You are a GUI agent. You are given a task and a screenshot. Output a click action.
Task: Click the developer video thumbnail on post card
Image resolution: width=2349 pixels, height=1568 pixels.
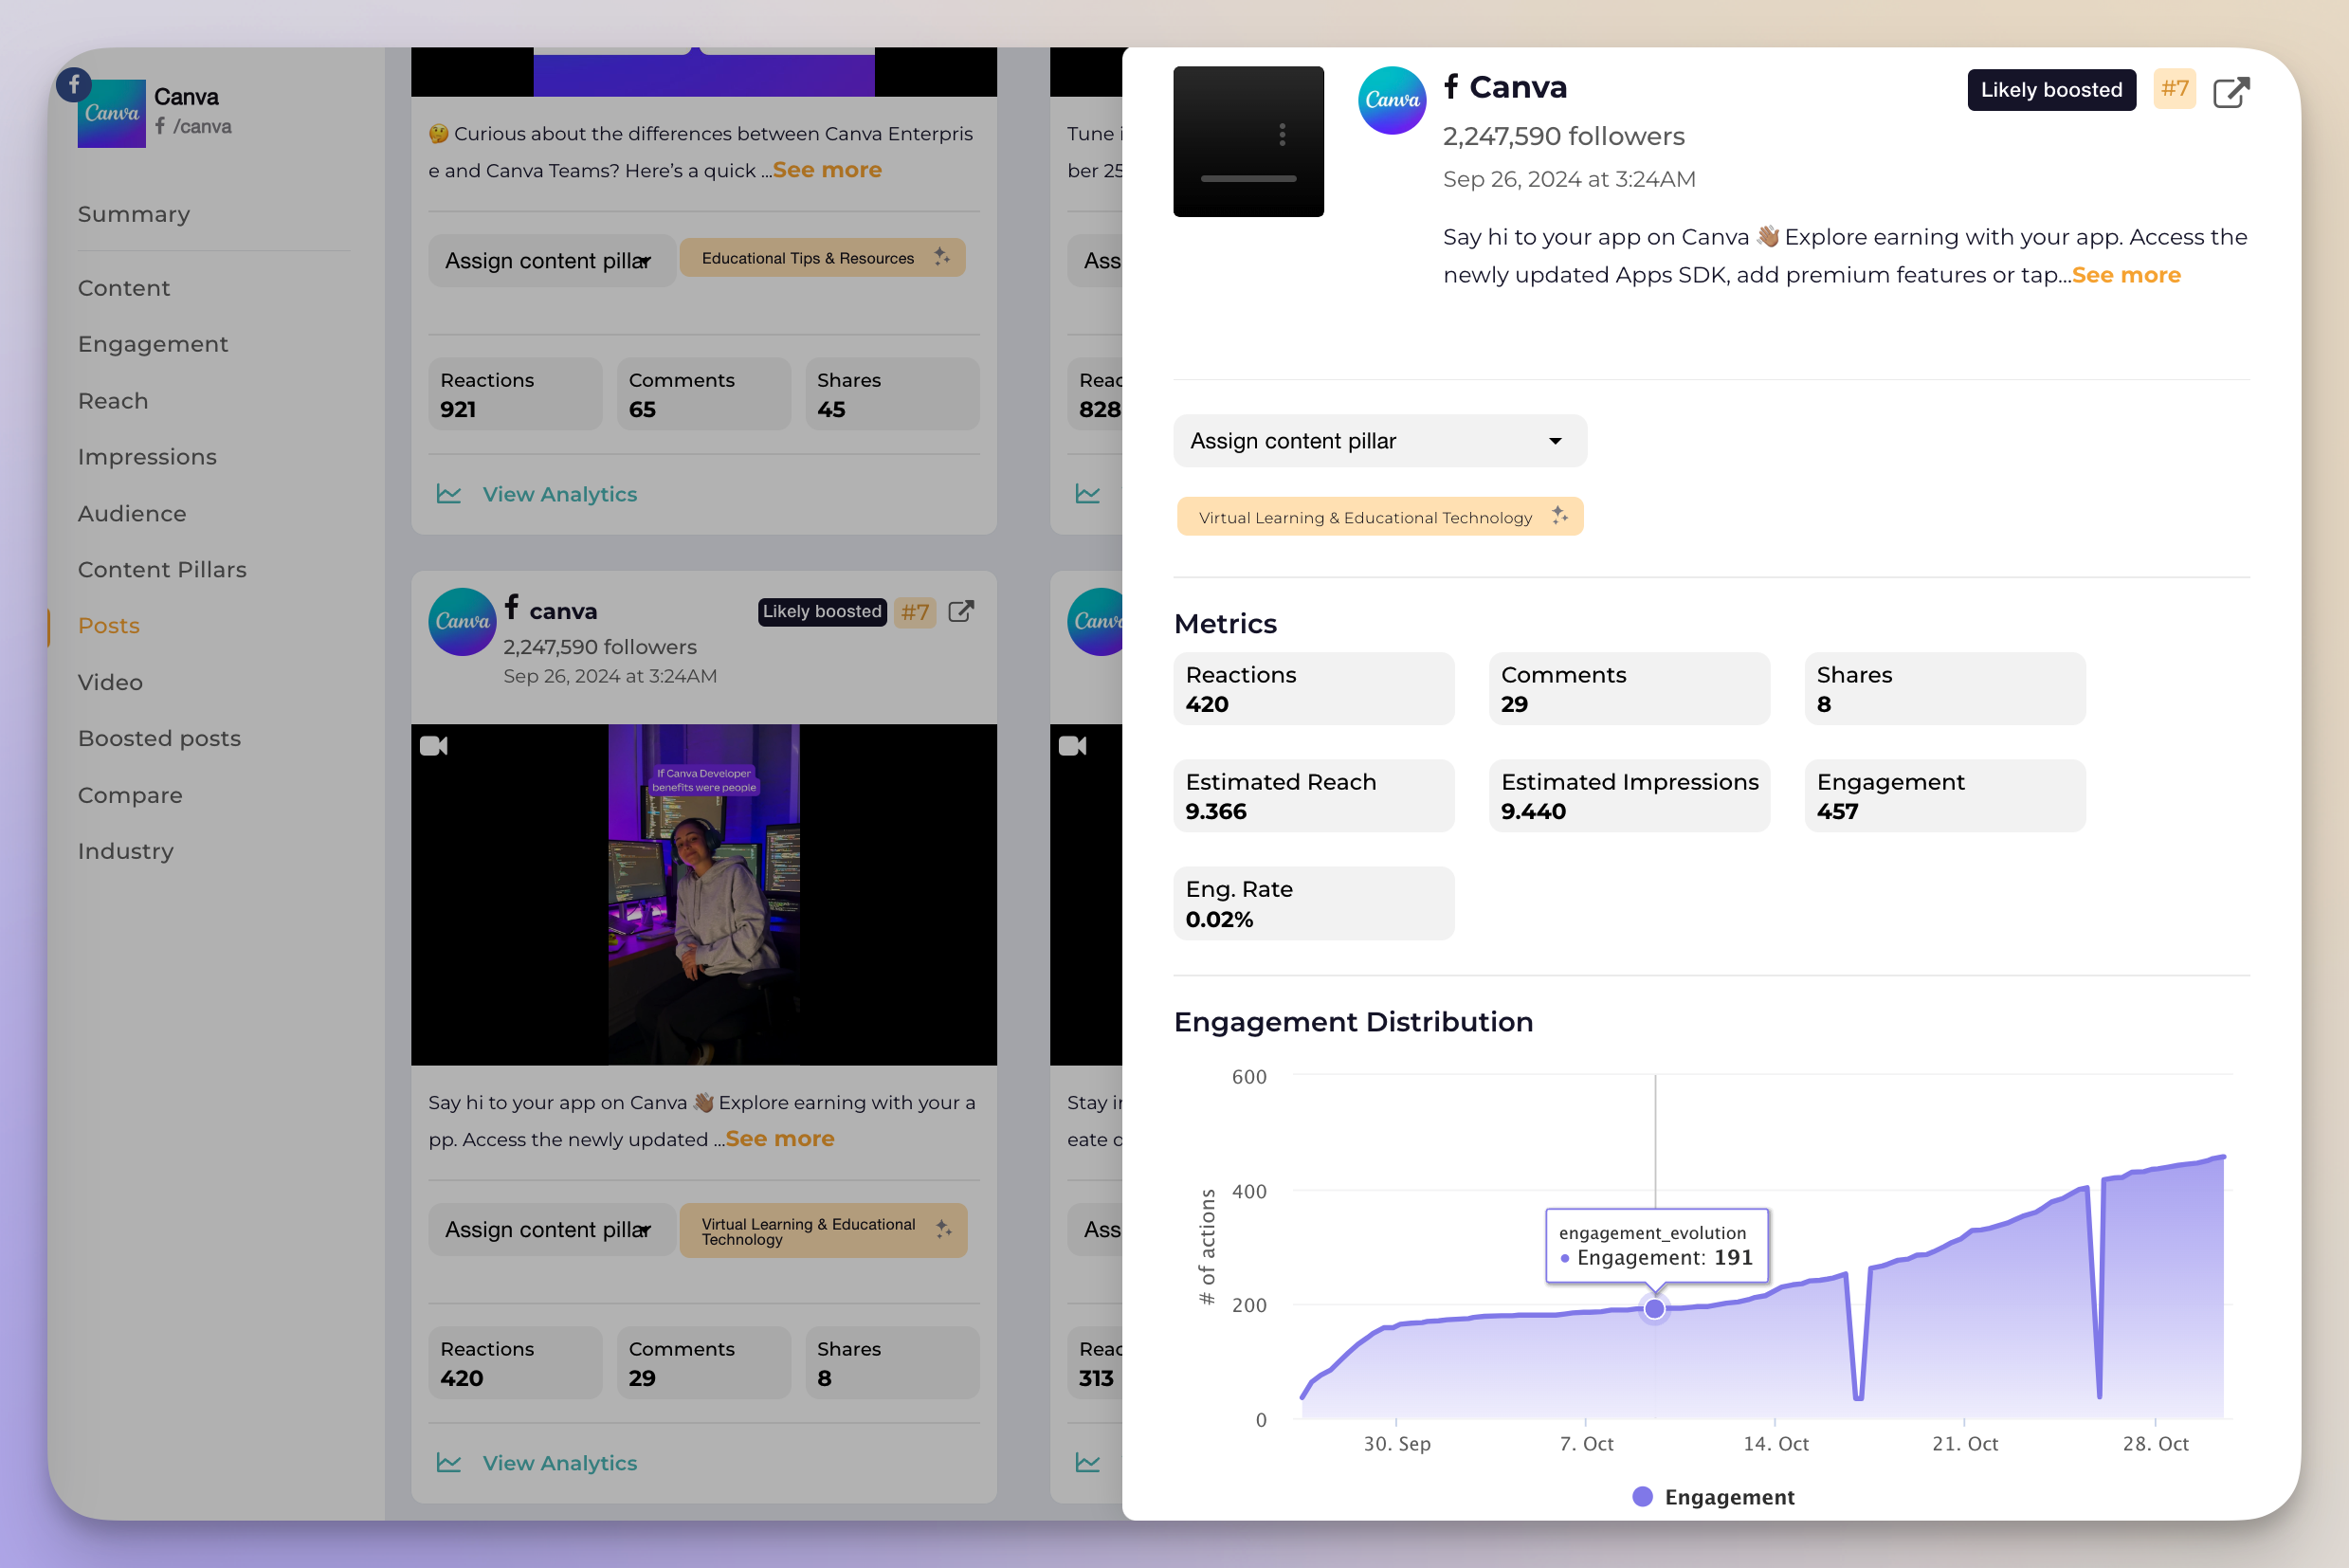pos(704,894)
